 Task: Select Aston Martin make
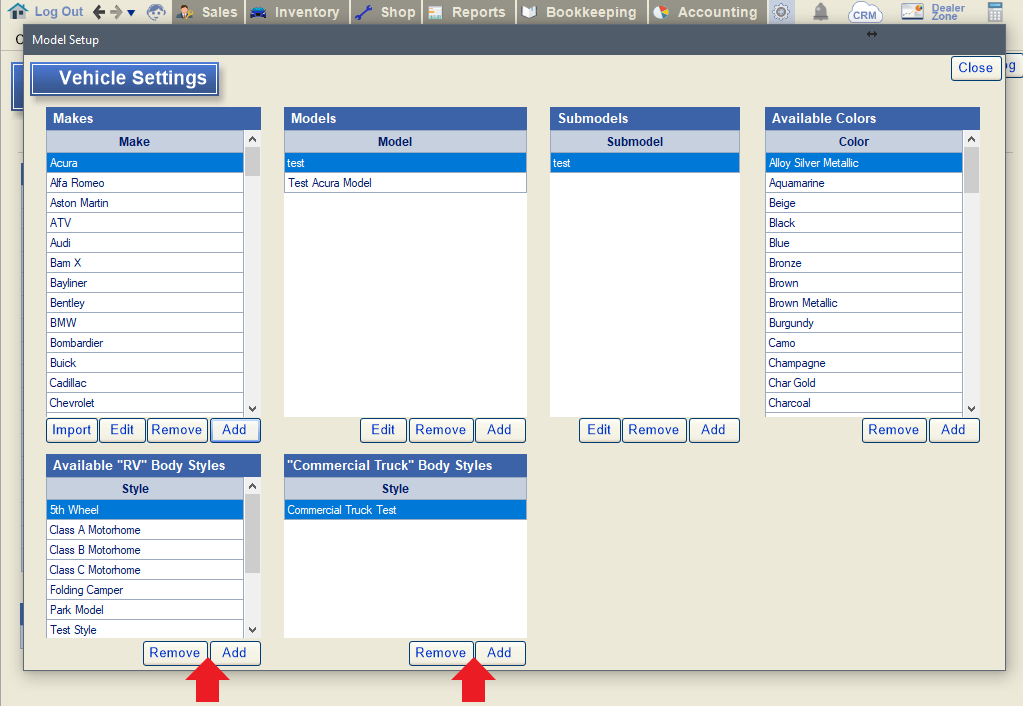(145, 203)
